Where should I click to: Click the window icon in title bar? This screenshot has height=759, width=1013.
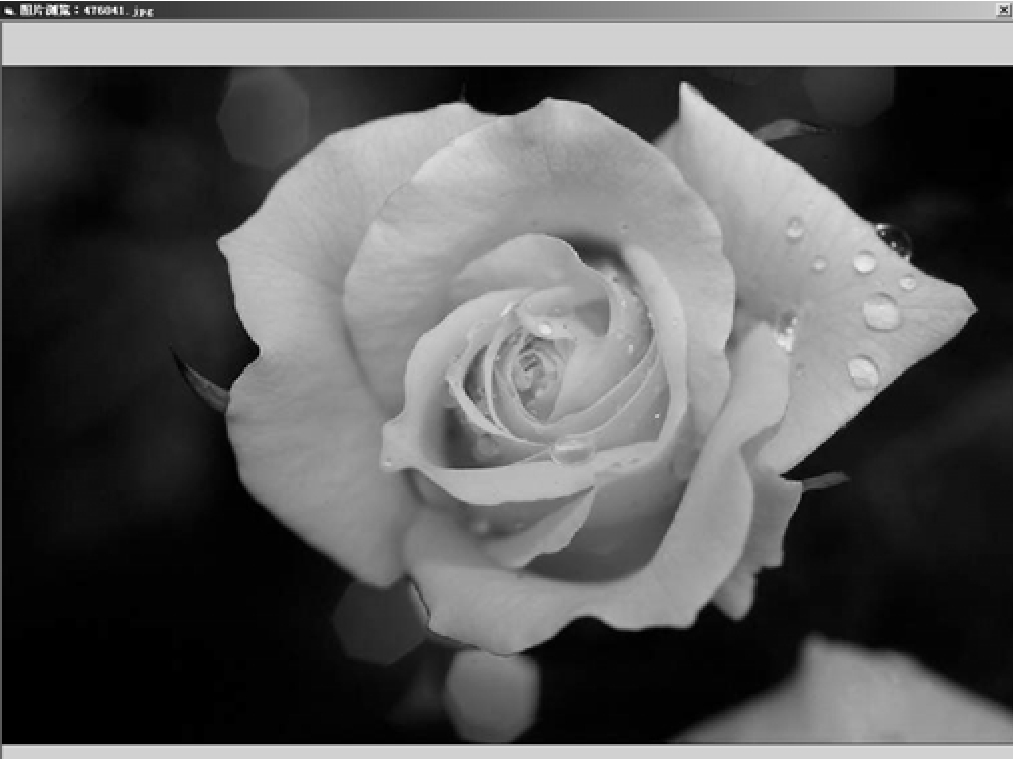[9, 11]
